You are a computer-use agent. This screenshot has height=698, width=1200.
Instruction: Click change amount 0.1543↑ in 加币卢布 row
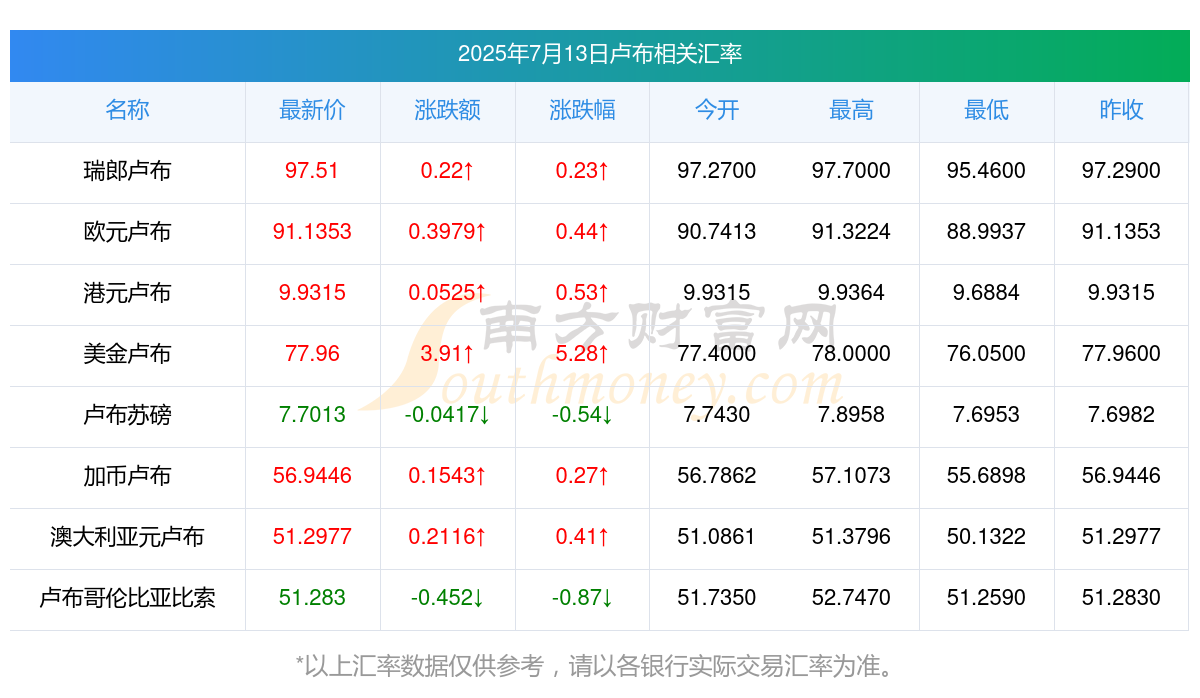[447, 476]
